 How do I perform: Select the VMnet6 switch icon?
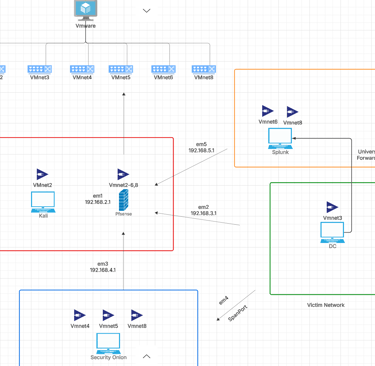[163, 69]
